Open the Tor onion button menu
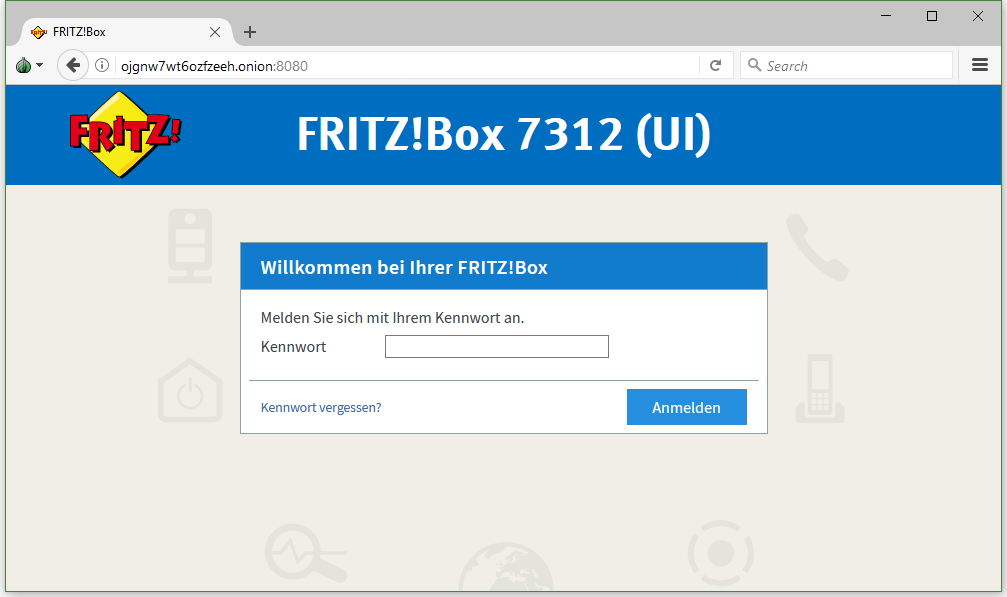The height and width of the screenshot is (597, 1007). click(29, 65)
